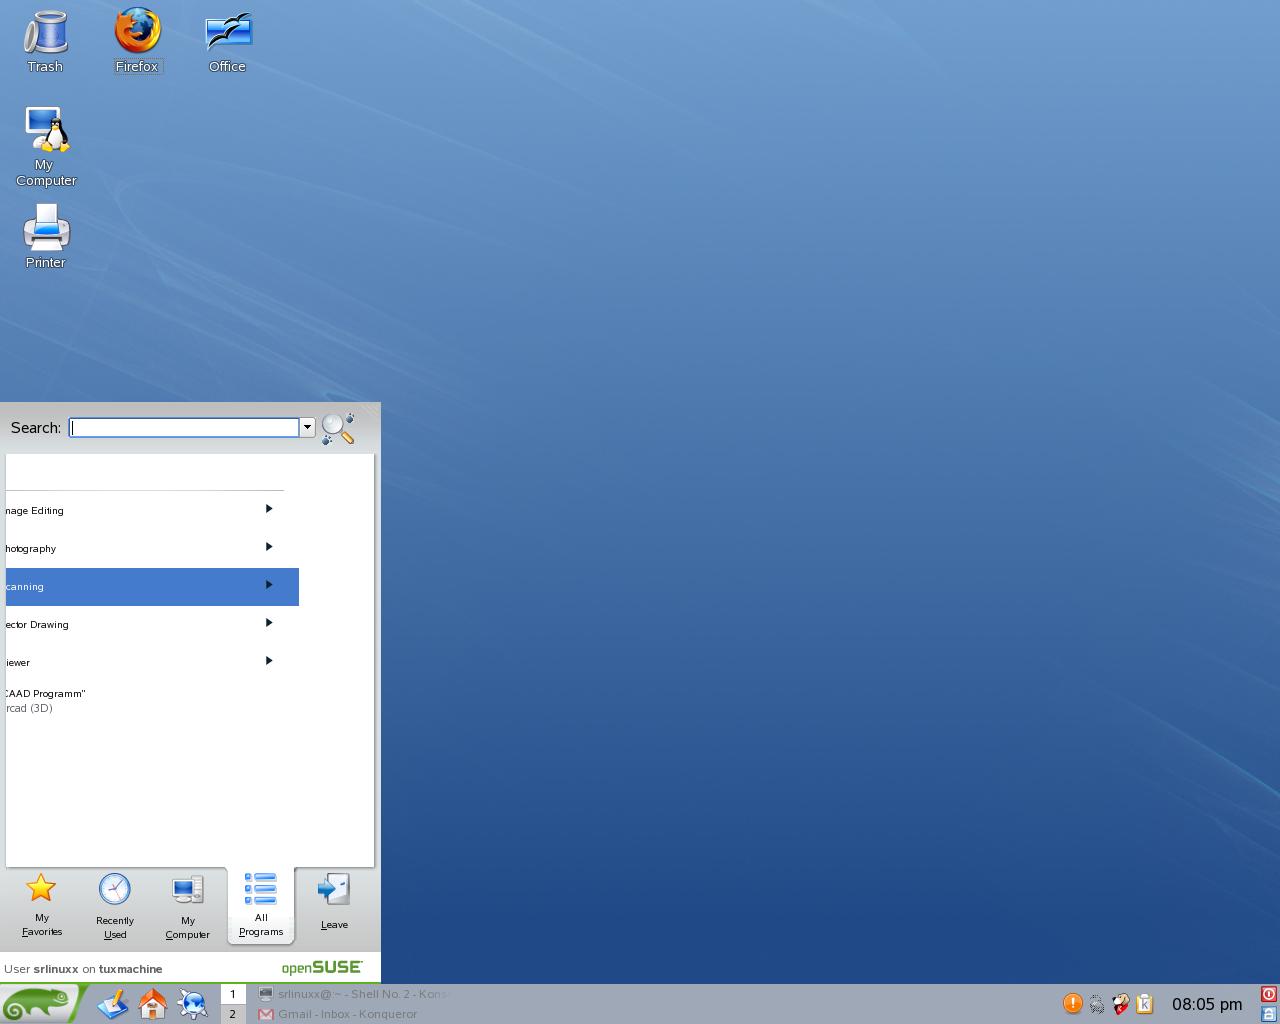Screen dimensions: 1280x1024
Task: Select the highlighted Scanning category
Action: tap(152, 586)
